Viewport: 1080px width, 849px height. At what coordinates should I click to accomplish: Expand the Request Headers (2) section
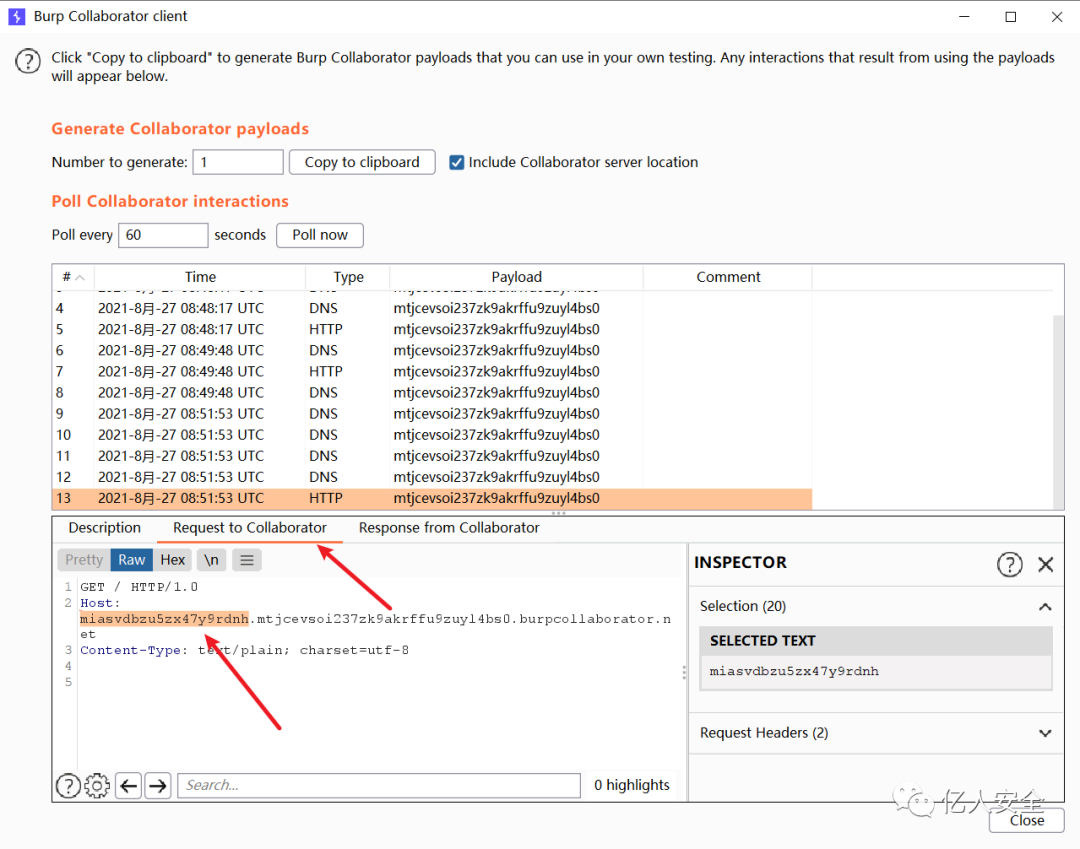click(x=1045, y=733)
